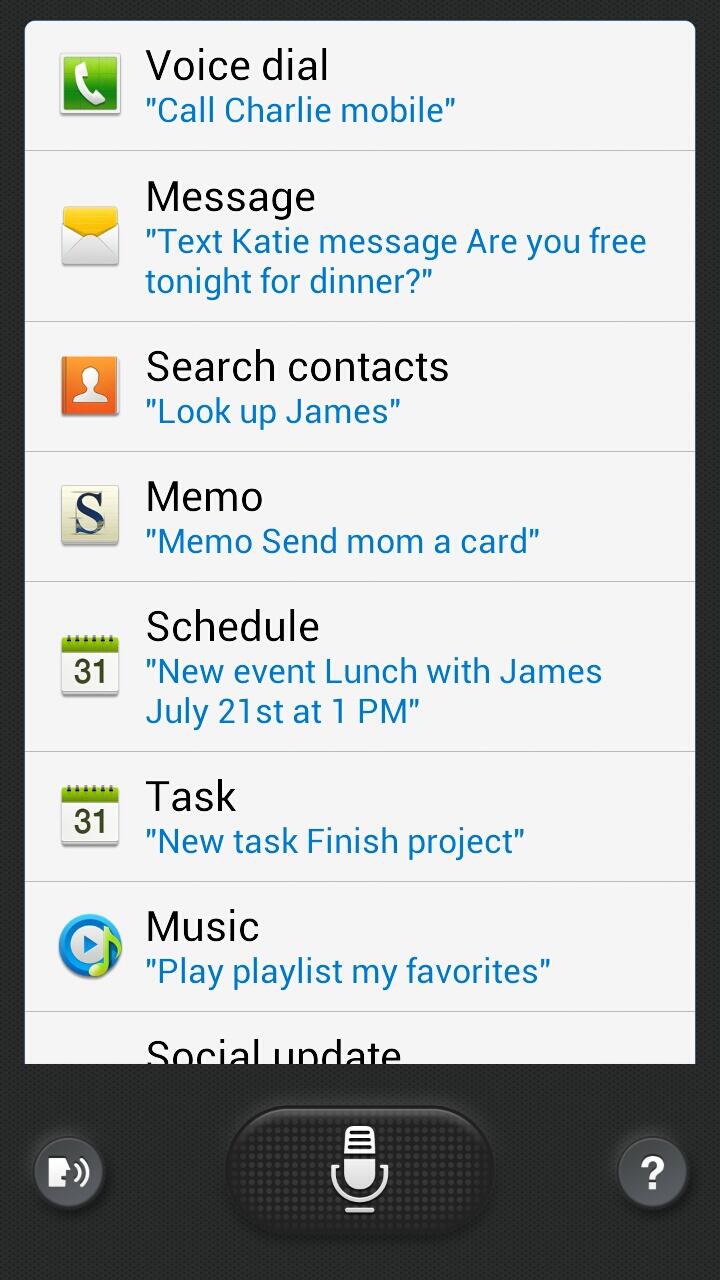Choose the Search contacts title
Viewport: 720px width, 1280px height.
click(297, 367)
